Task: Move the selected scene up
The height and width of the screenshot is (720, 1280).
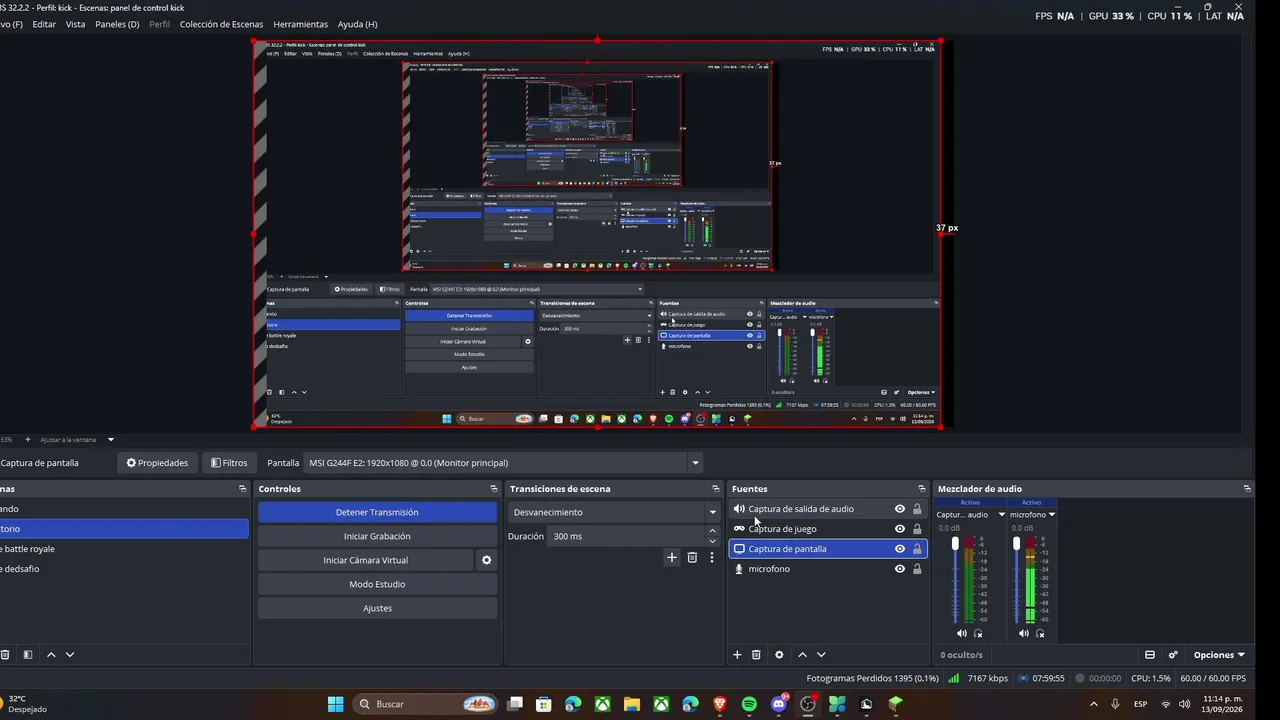Action: [x=51, y=655]
